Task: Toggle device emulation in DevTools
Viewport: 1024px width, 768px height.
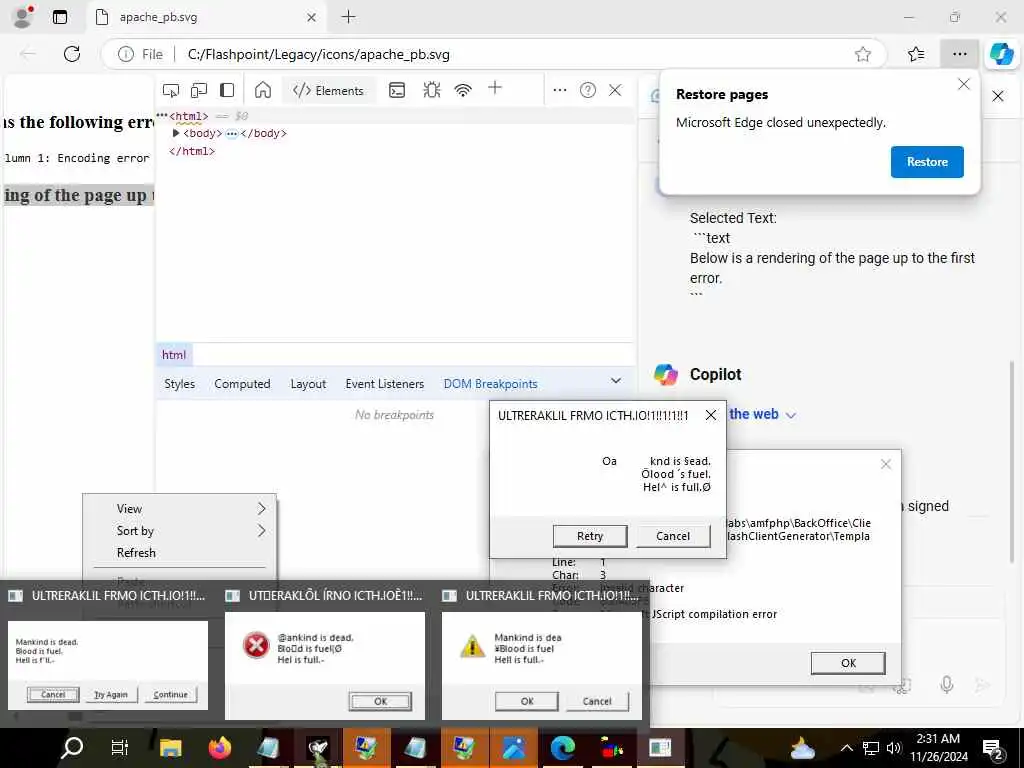Action: 199,90
